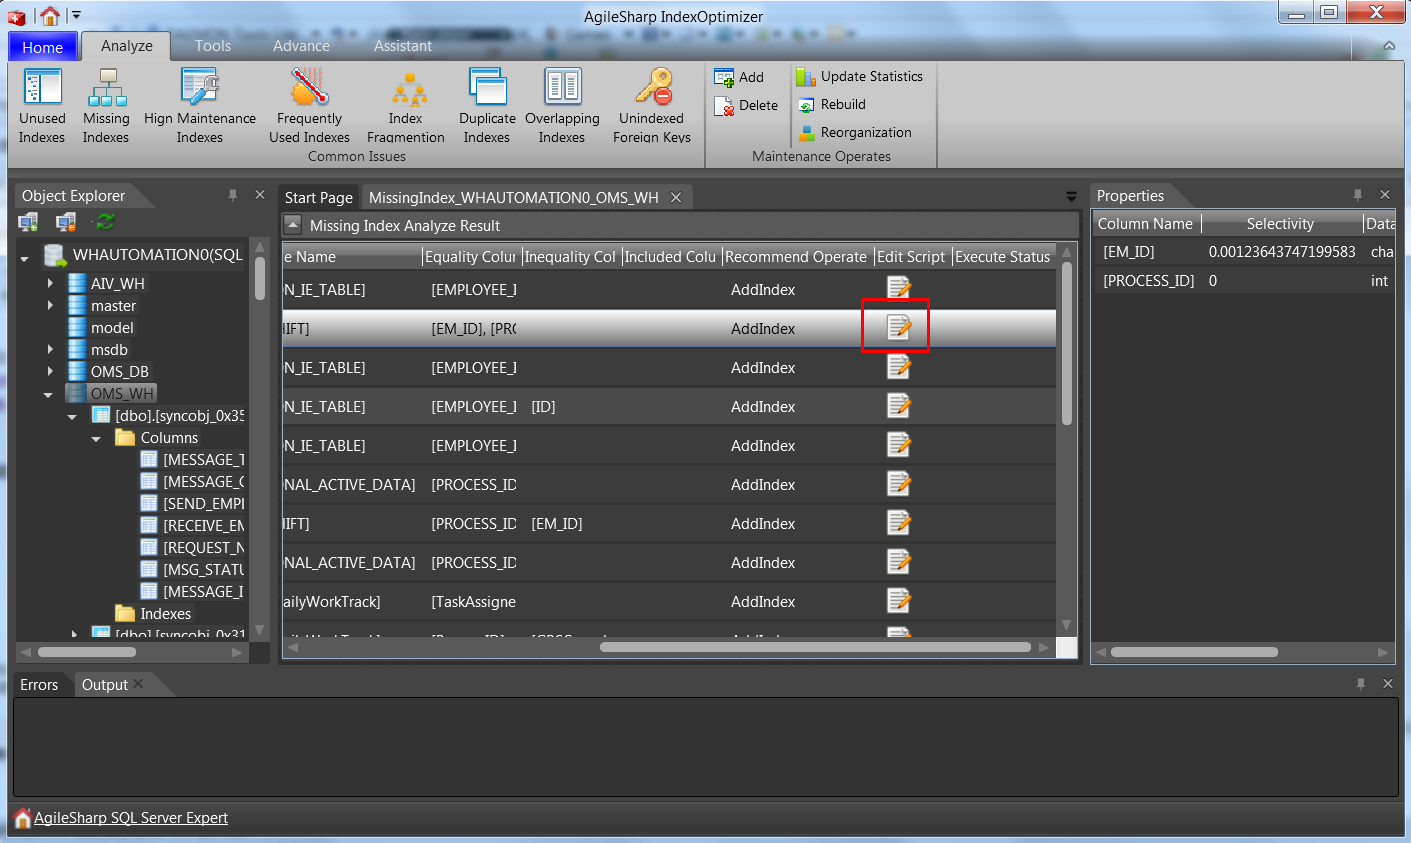Image resolution: width=1411 pixels, height=843 pixels.
Task: Expand the OMS_DB database node
Action: pyautogui.click(x=50, y=371)
